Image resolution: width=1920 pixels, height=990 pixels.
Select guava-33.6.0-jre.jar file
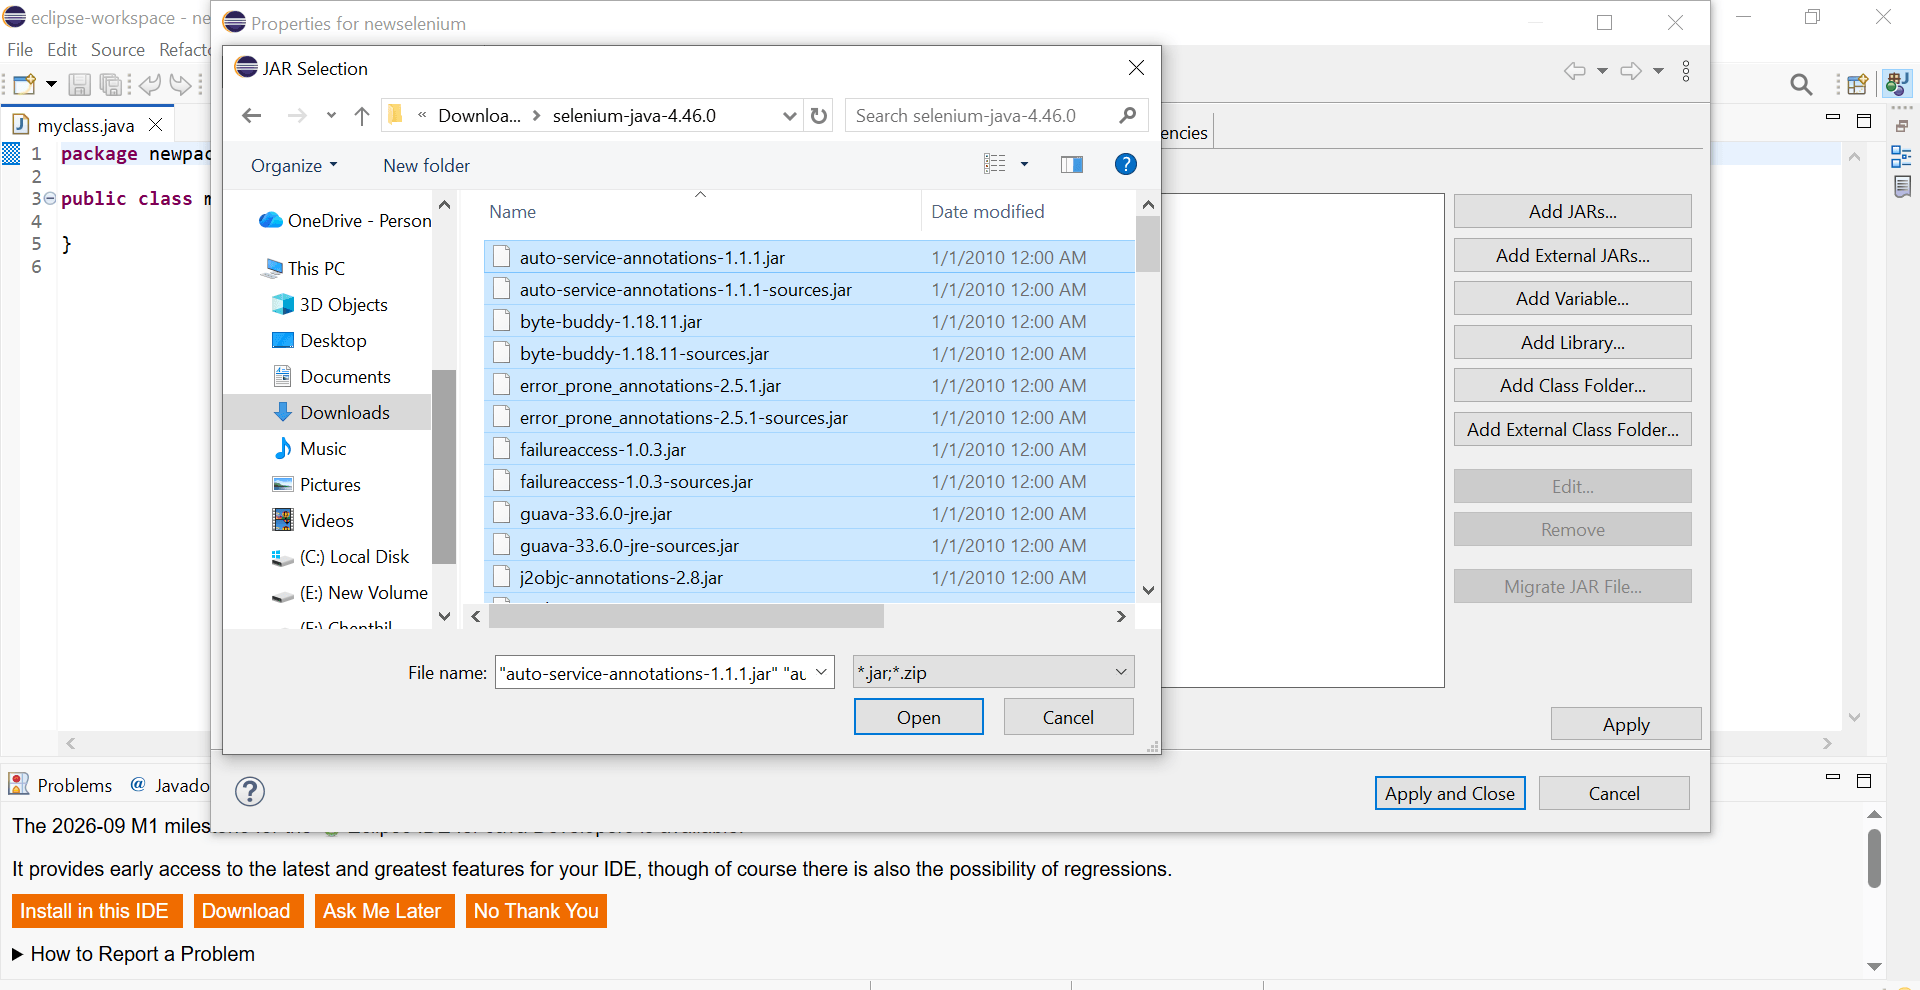(x=809, y=514)
